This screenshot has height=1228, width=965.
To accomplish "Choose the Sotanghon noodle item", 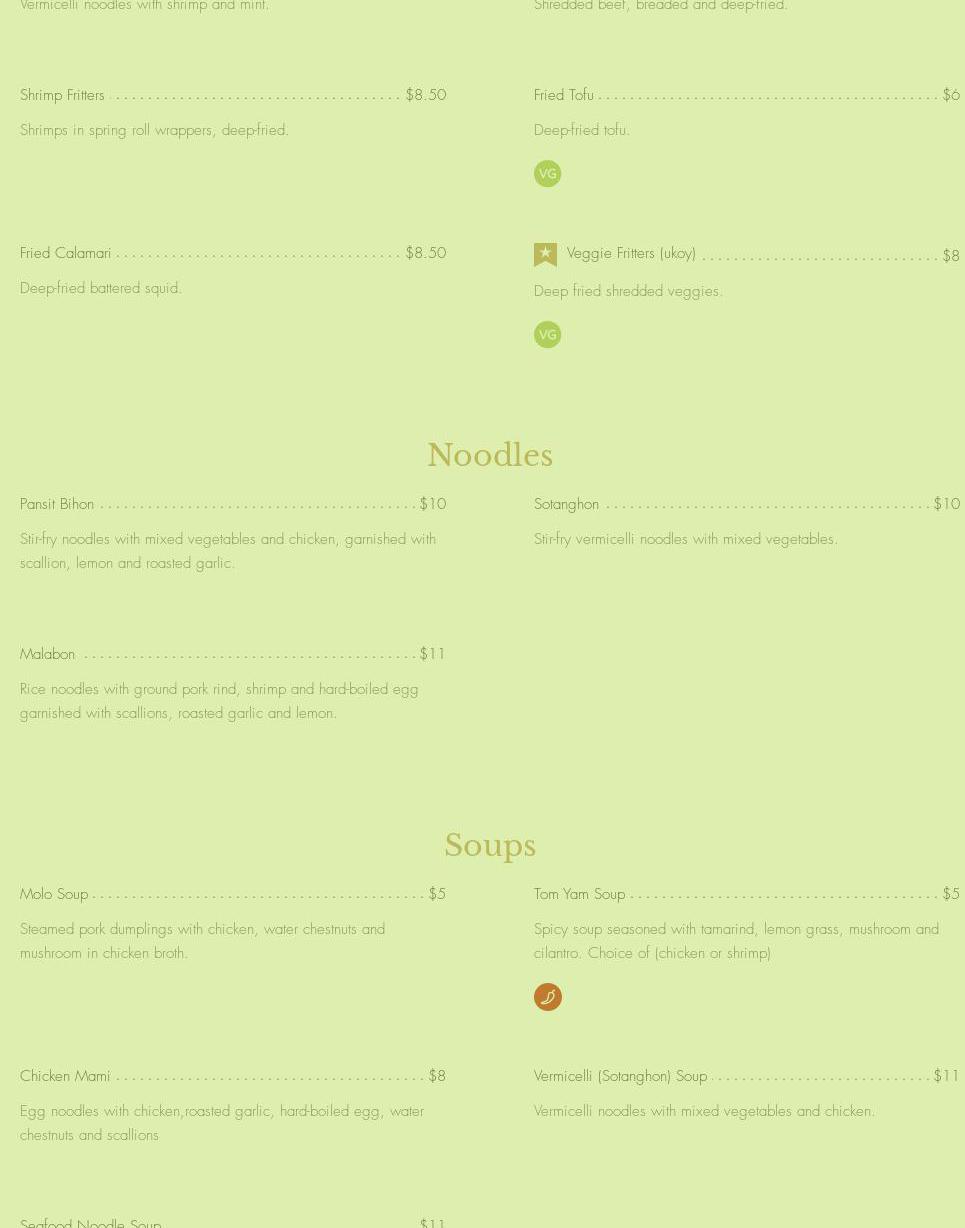I will tap(566, 504).
